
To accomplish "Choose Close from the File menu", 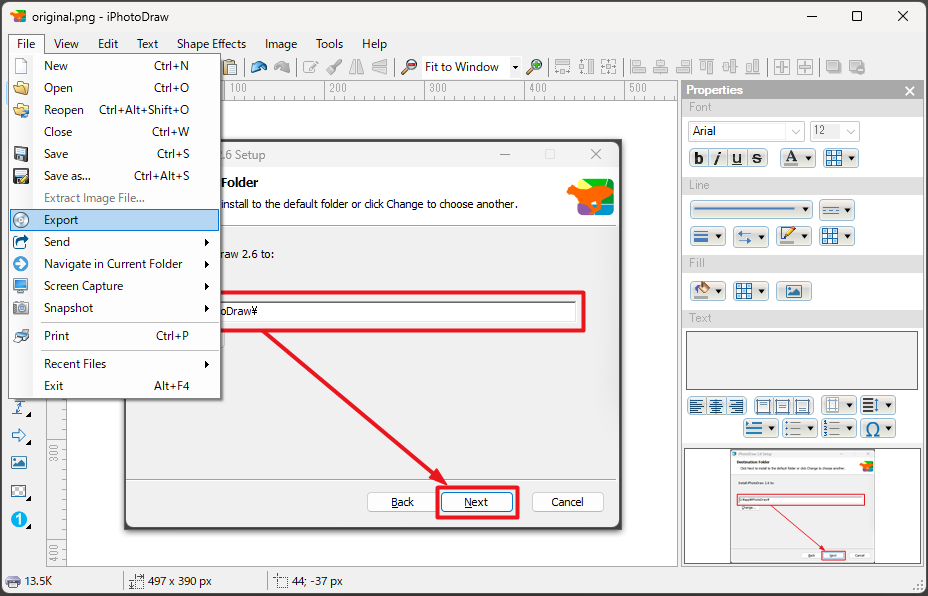I will click(114, 132).
